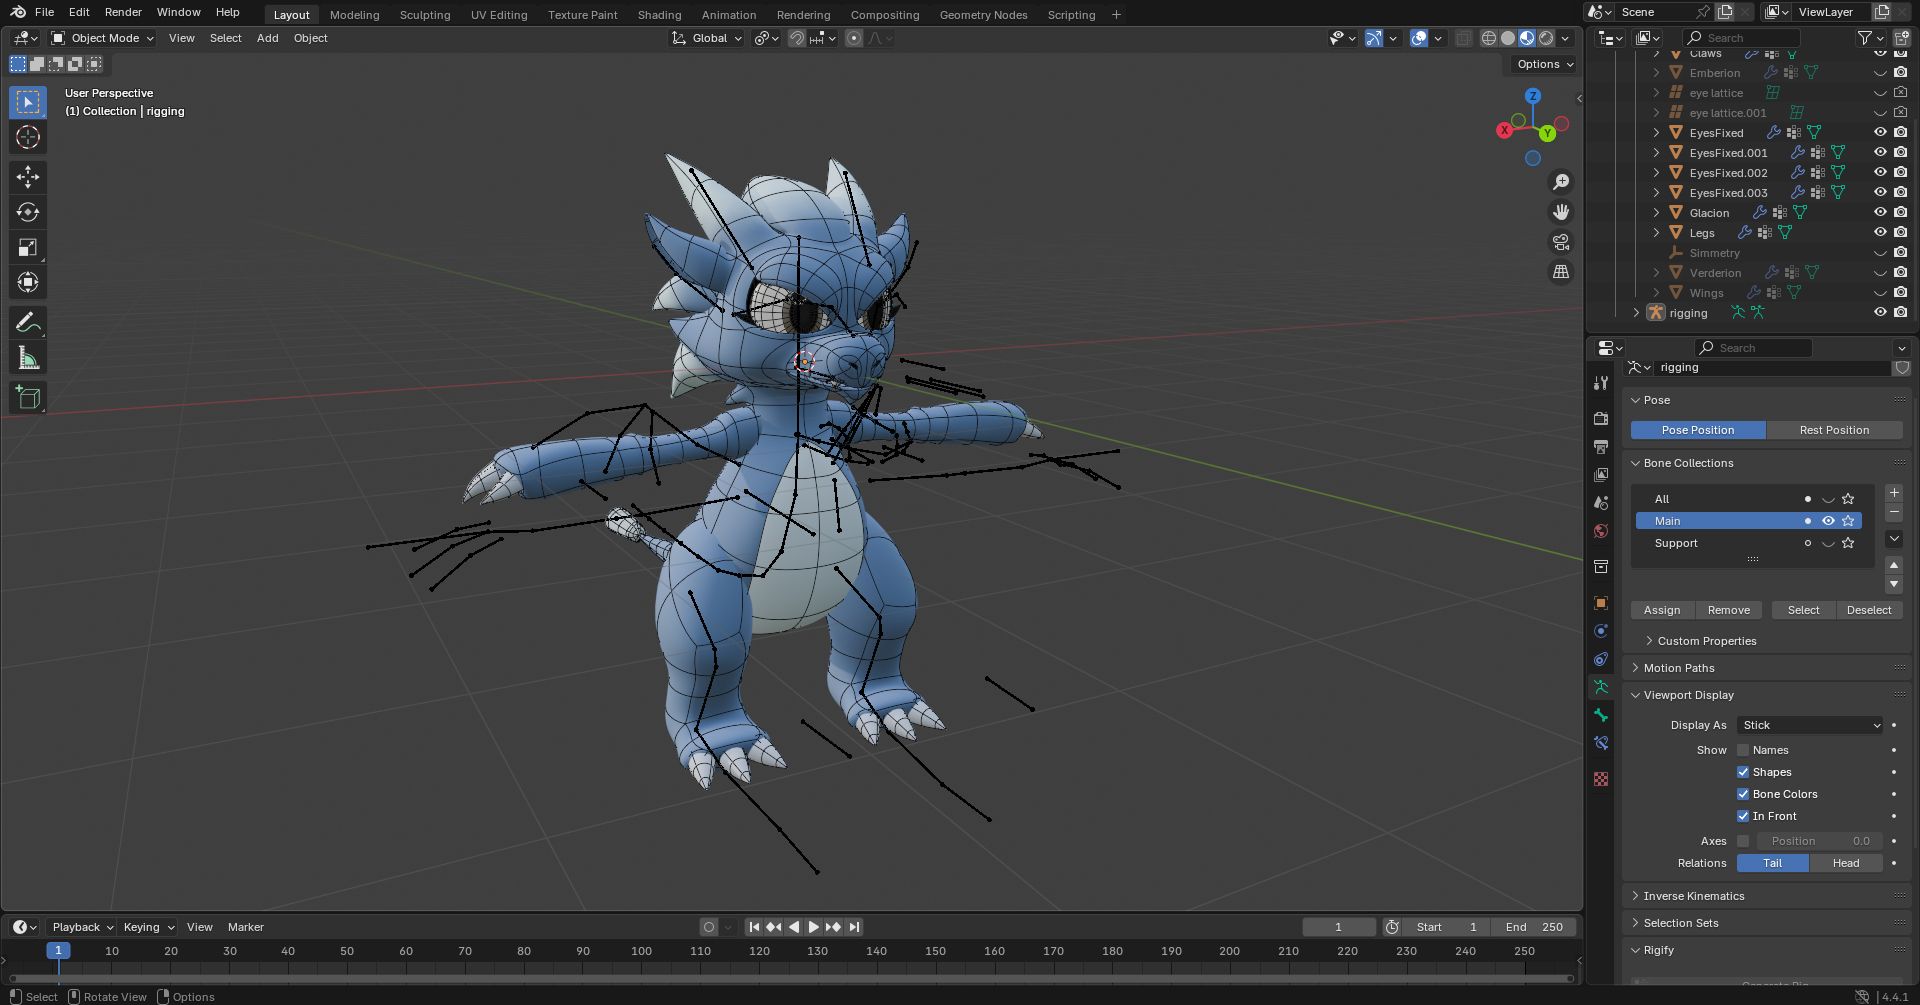This screenshot has width=1920, height=1005.
Task: Click the Deselect button
Action: click(1869, 610)
